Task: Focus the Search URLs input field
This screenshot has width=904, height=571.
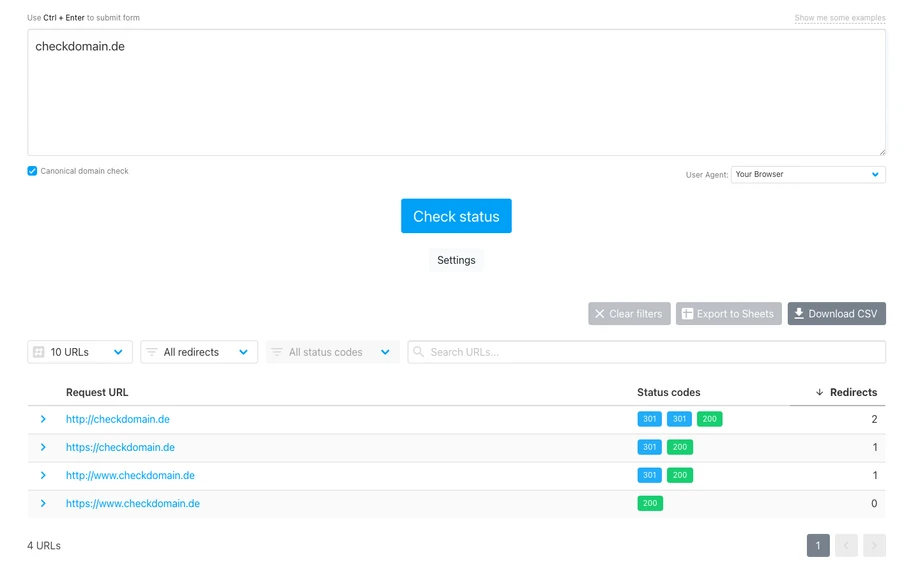Action: pos(650,352)
